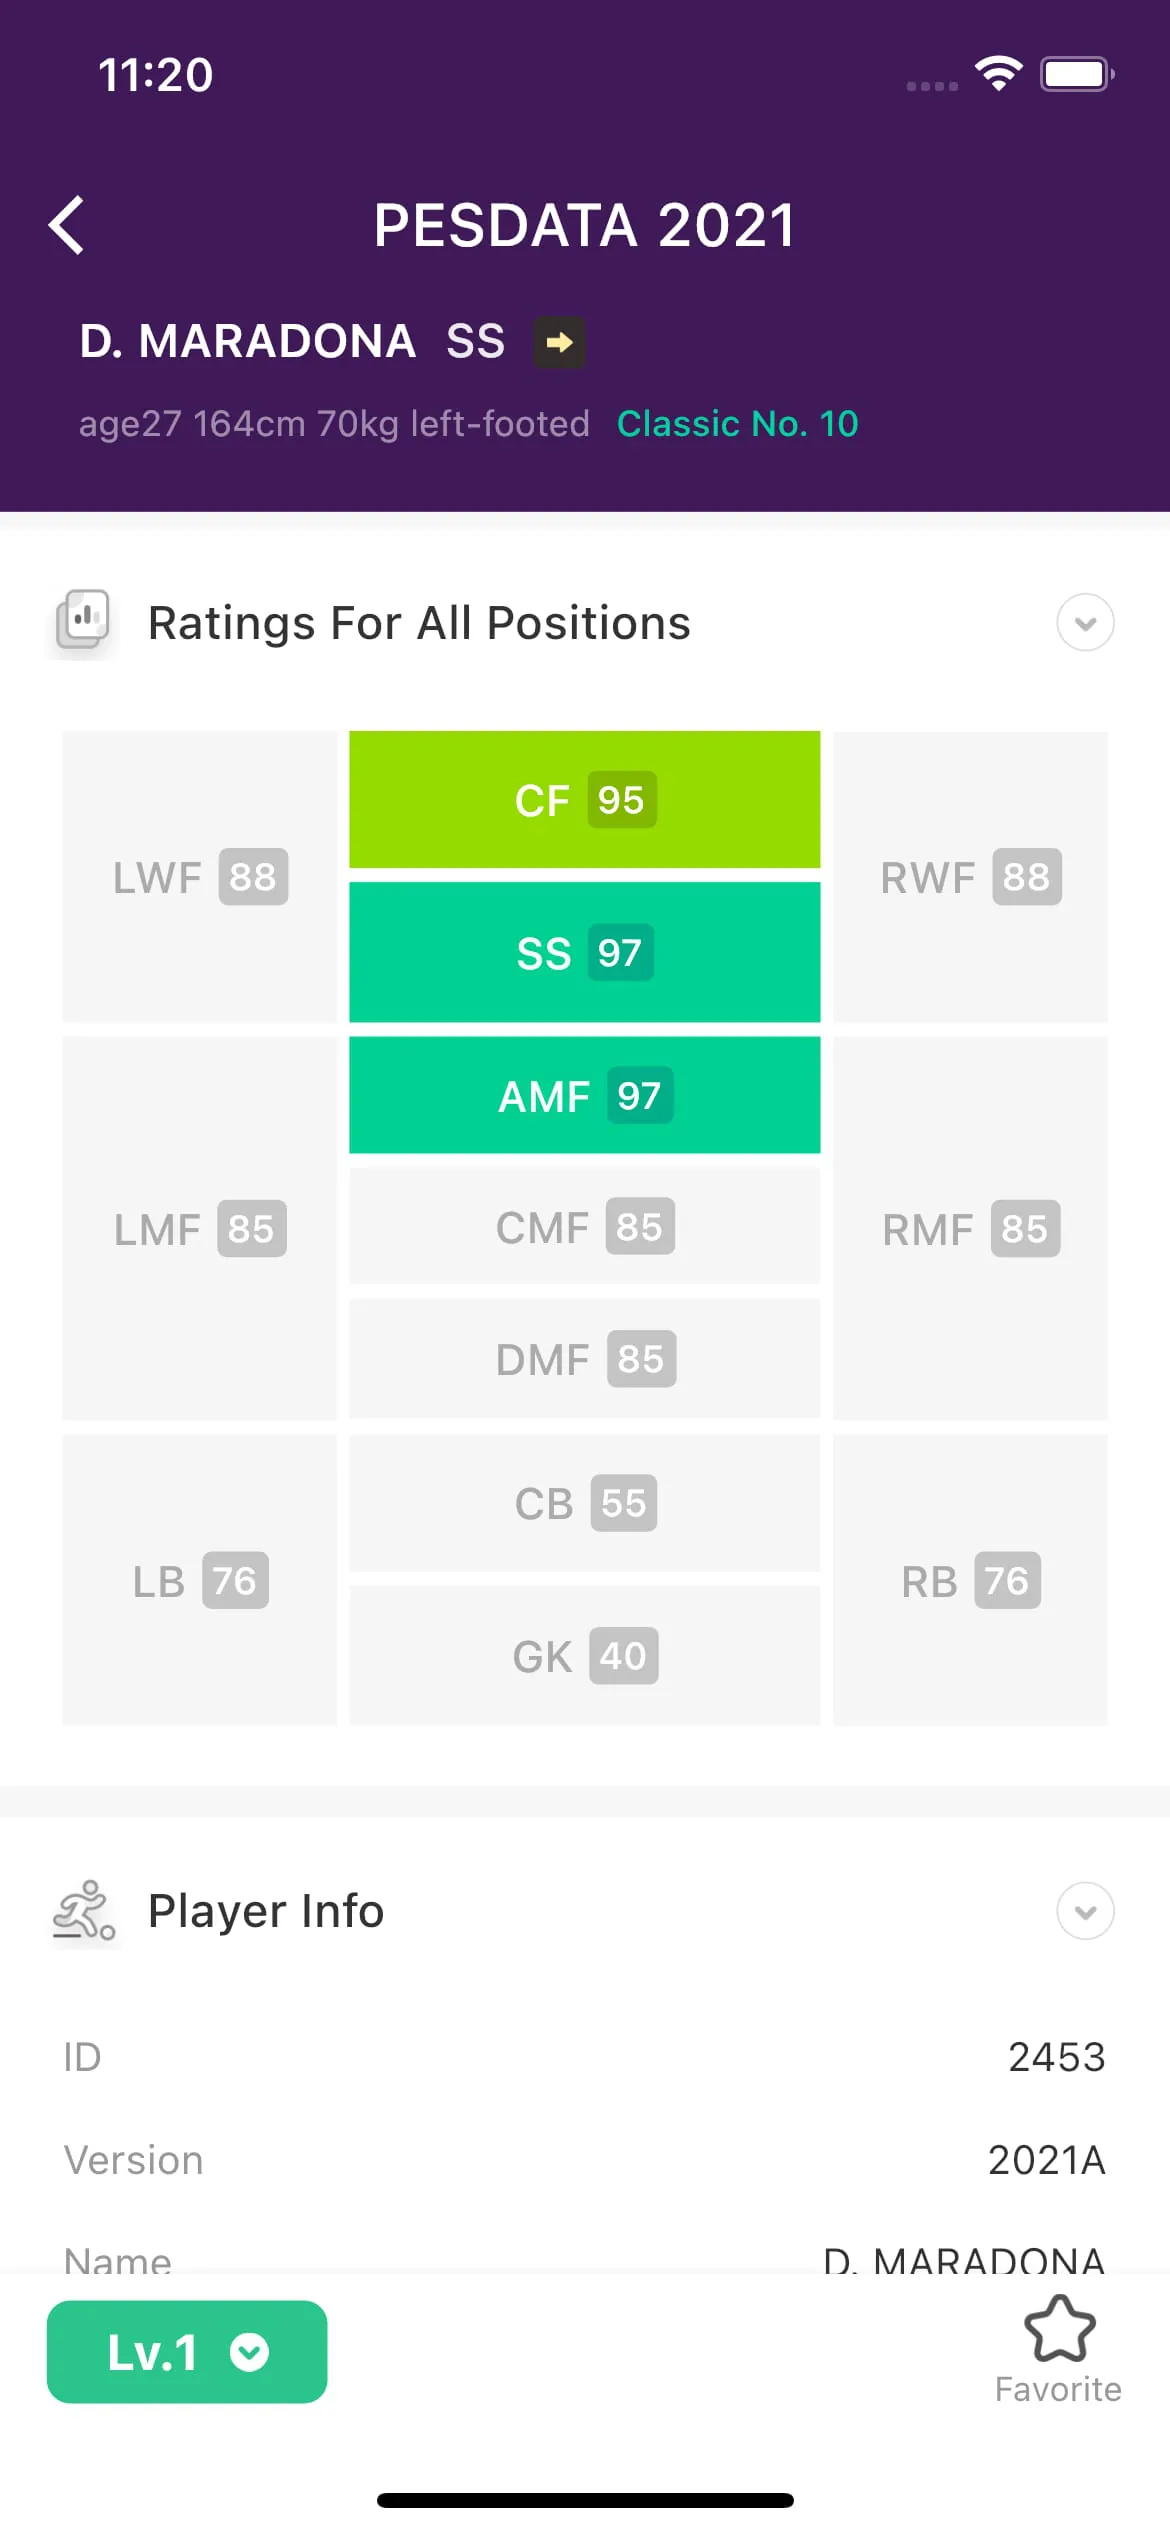Tap the PESDATA 2021 title

(585, 225)
